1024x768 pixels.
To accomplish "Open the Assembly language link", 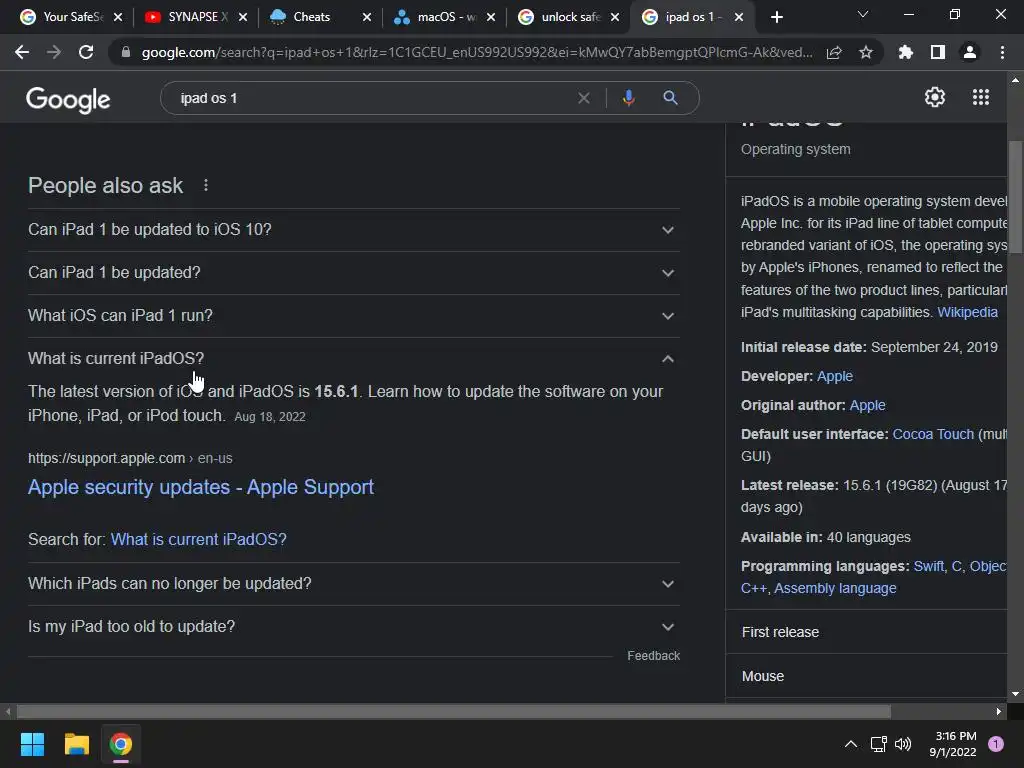I will 835,588.
